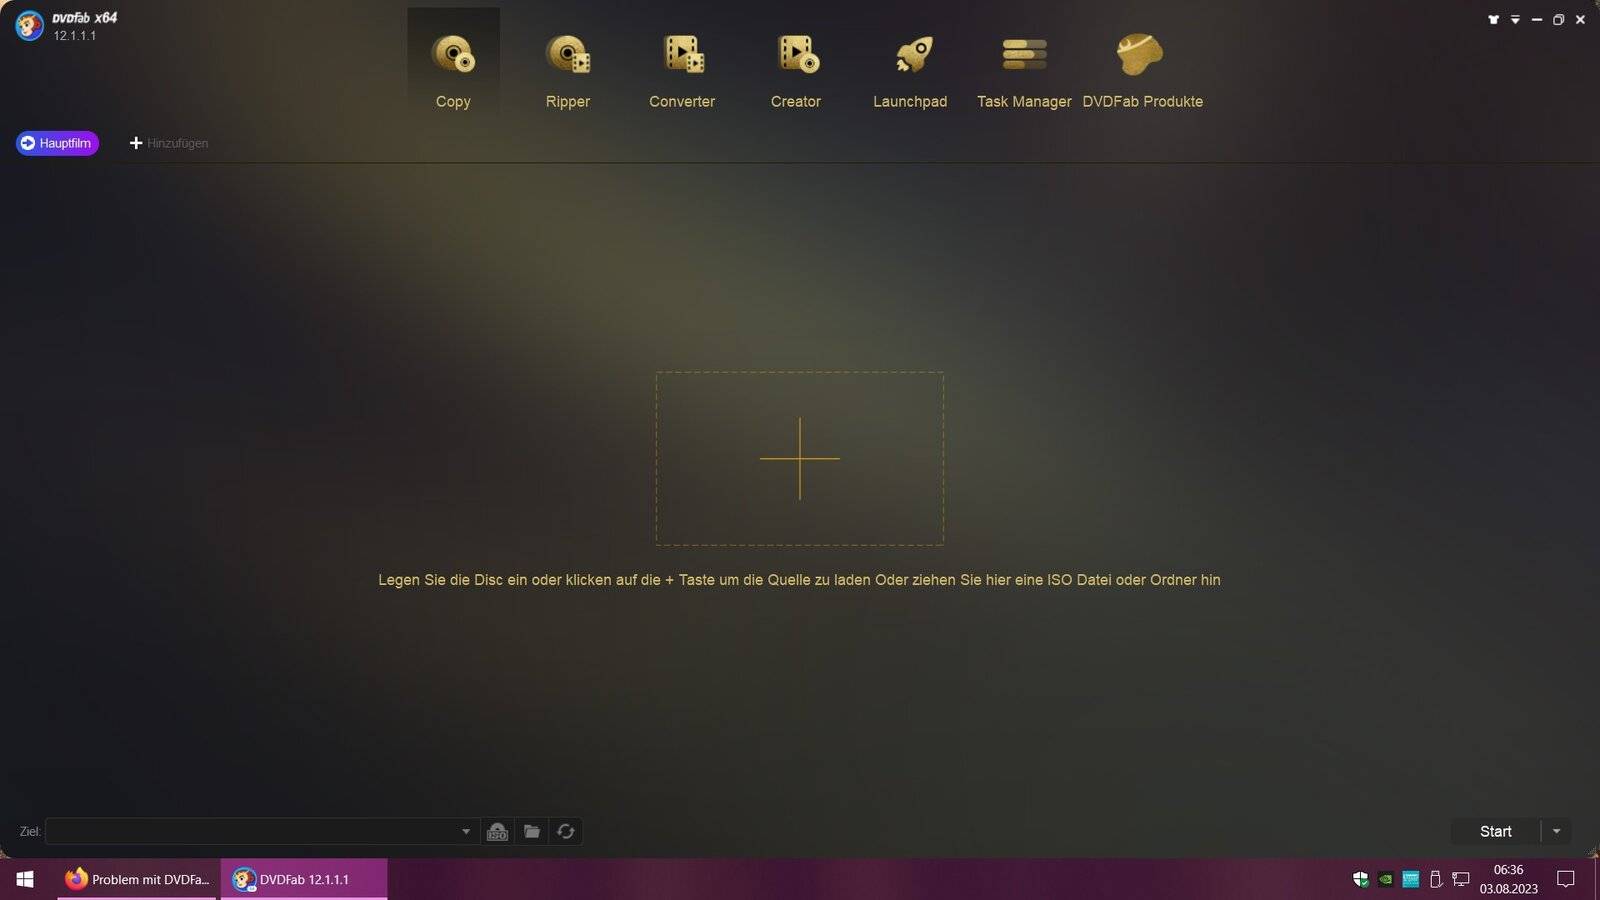The width and height of the screenshot is (1600, 900).
Task: Click the blue keyboard tray icon
Action: point(1411,879)
